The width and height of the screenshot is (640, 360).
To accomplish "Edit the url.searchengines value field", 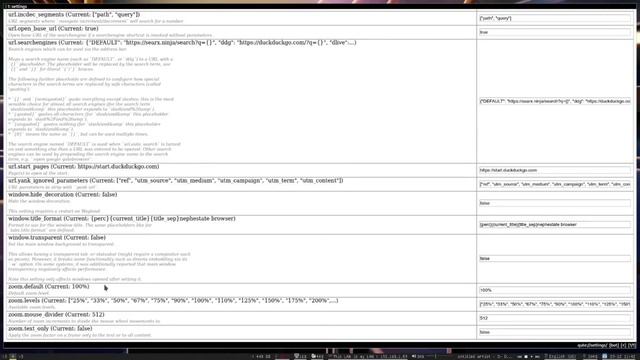I will pos(555,101).
